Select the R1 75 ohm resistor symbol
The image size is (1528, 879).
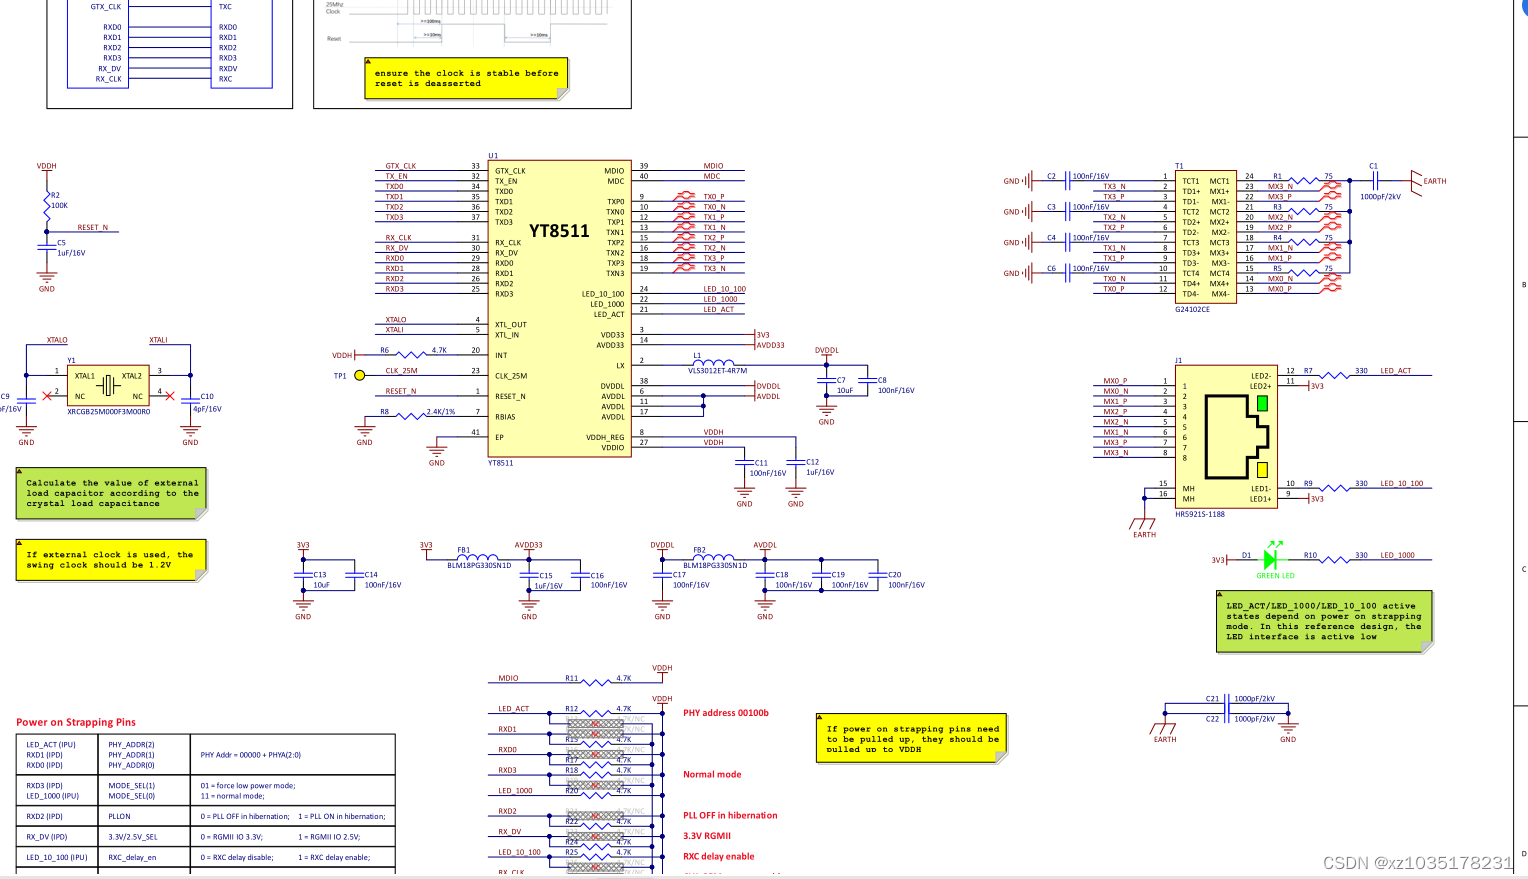tap(1303, 181)
